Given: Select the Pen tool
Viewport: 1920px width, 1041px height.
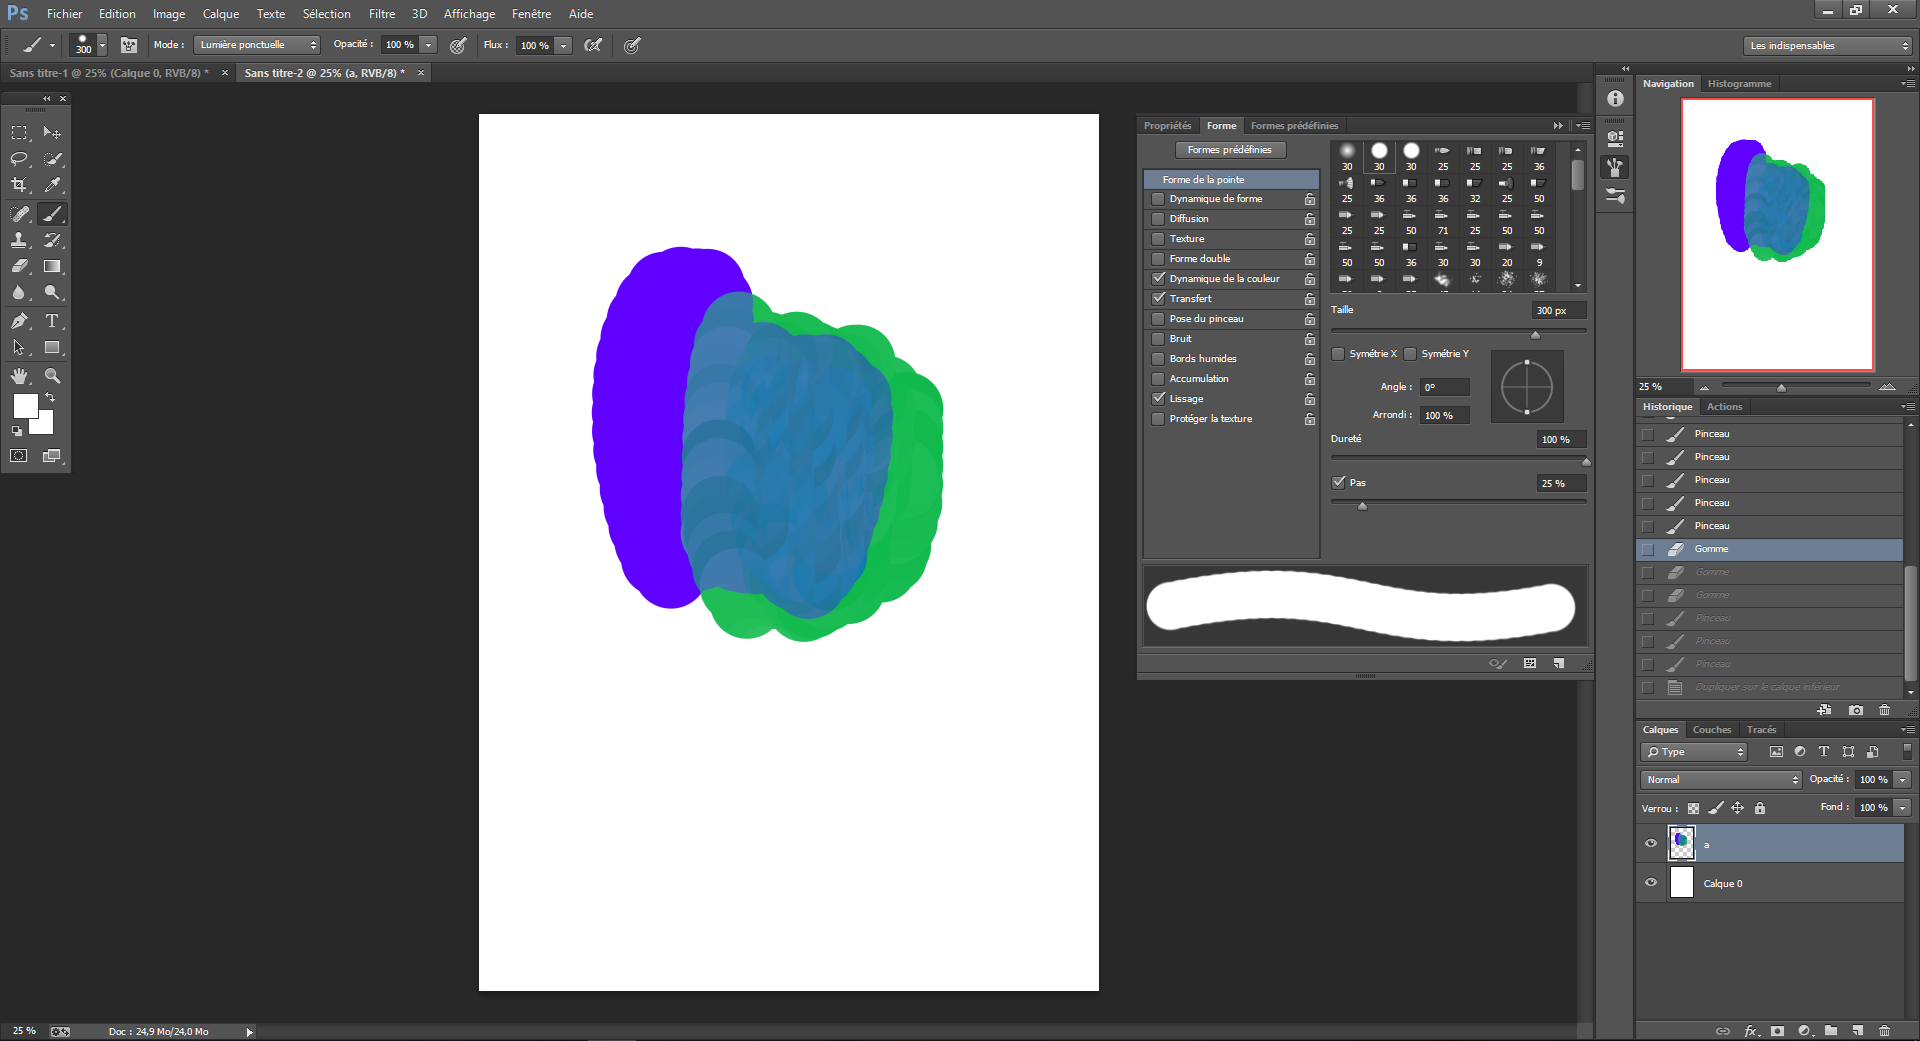Looking at the screenshot, I should click(x=19, y=321).
